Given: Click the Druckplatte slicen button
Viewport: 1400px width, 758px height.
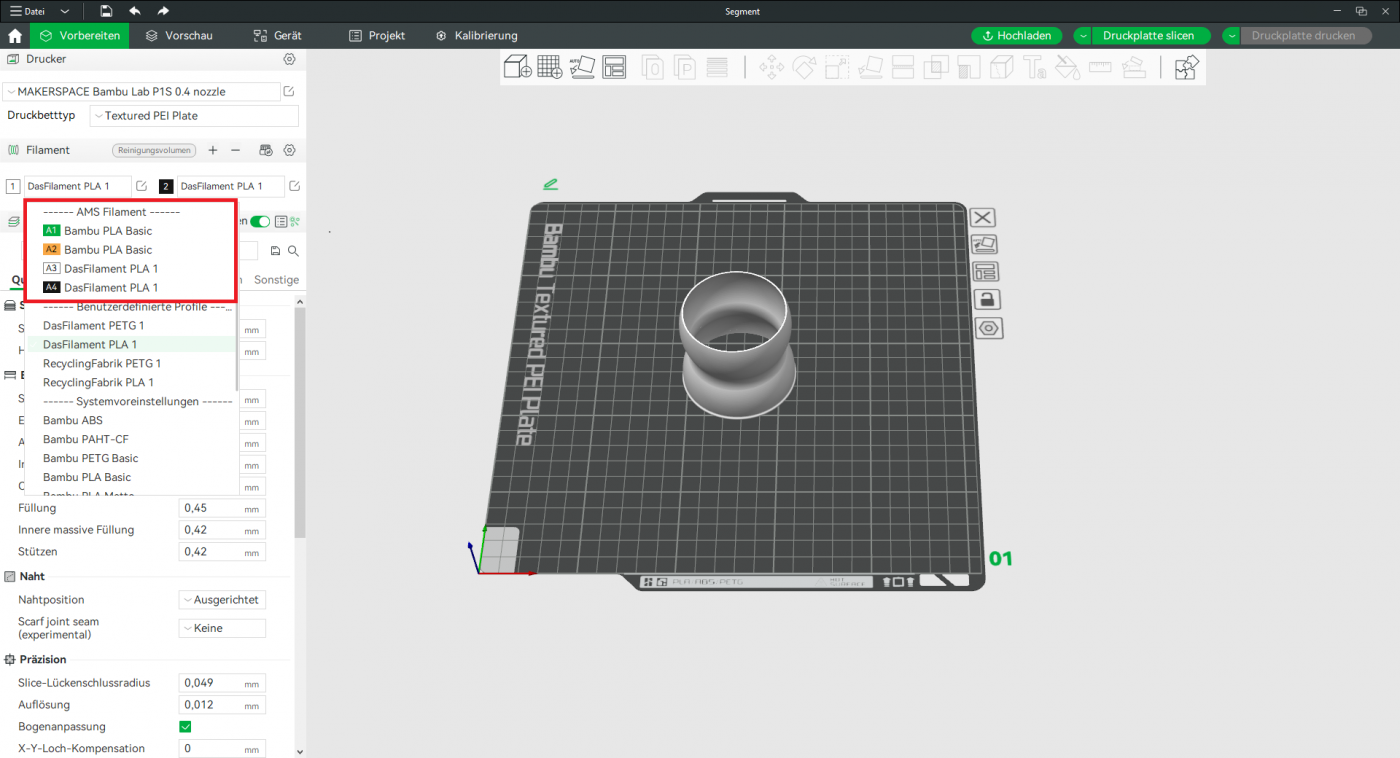Looking at the screenshot, I should (x=1148, y=36).
